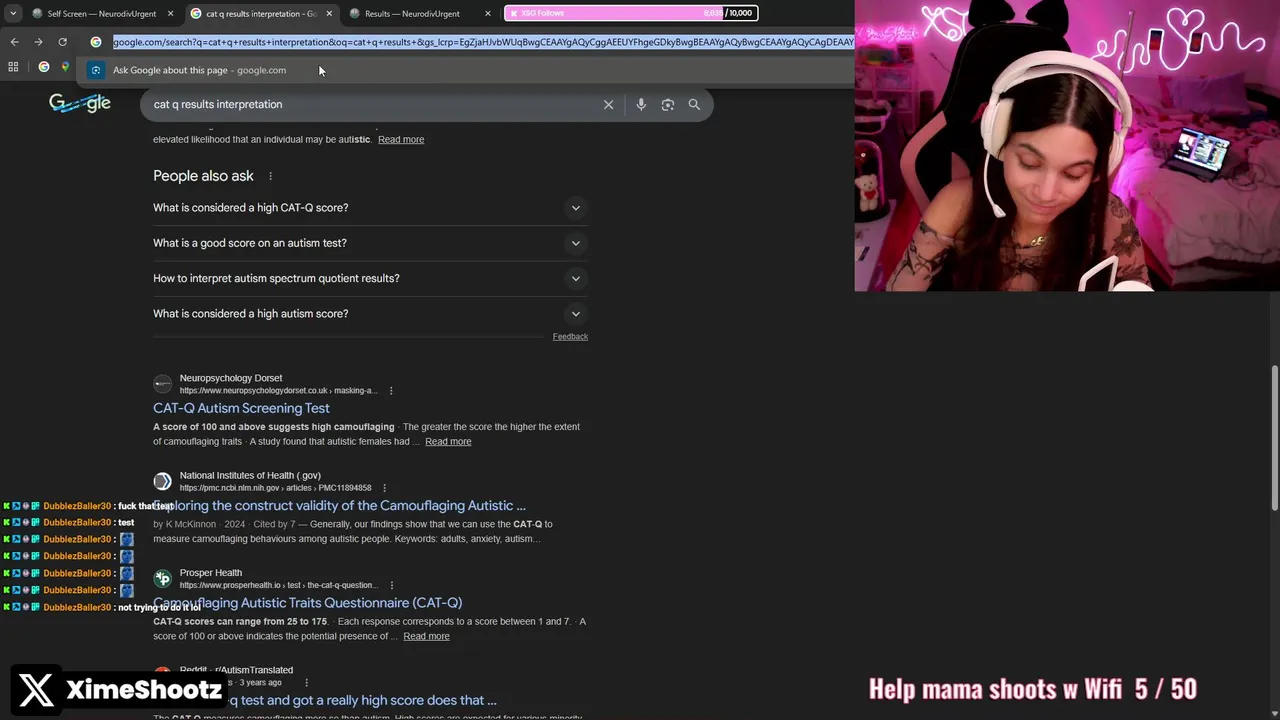Image resolution: width=1280 pixels, height=720 pixels.
Task: Close the Results — NeurodivUrgent tab
Action: click(x=488, y=14)
